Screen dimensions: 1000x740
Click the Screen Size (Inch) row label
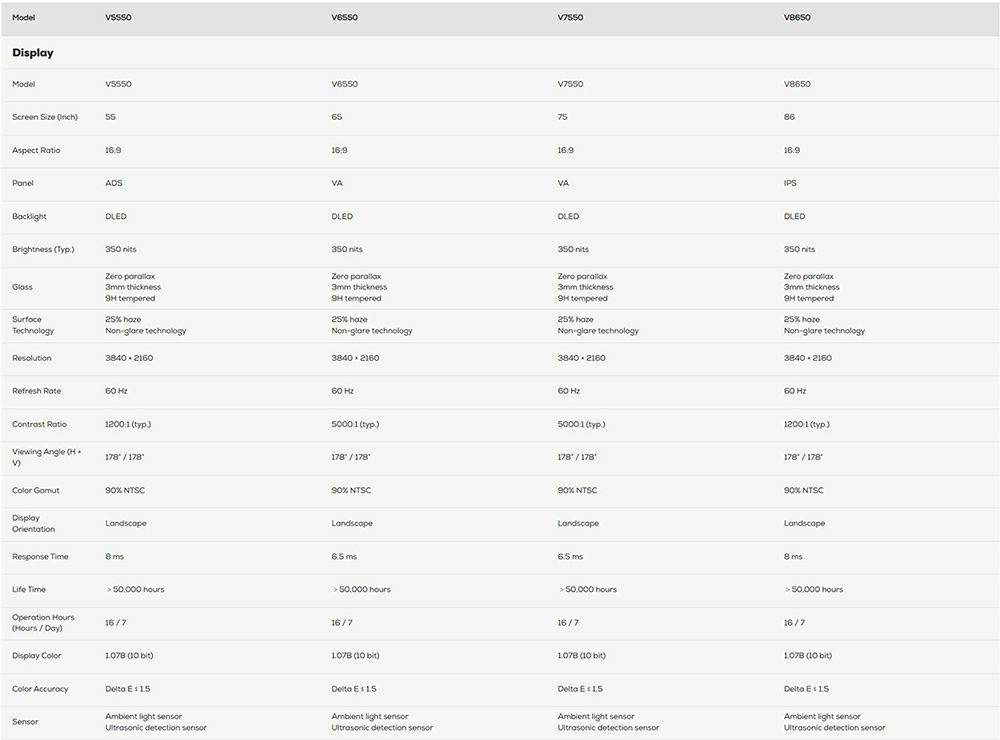pos(45,117)
